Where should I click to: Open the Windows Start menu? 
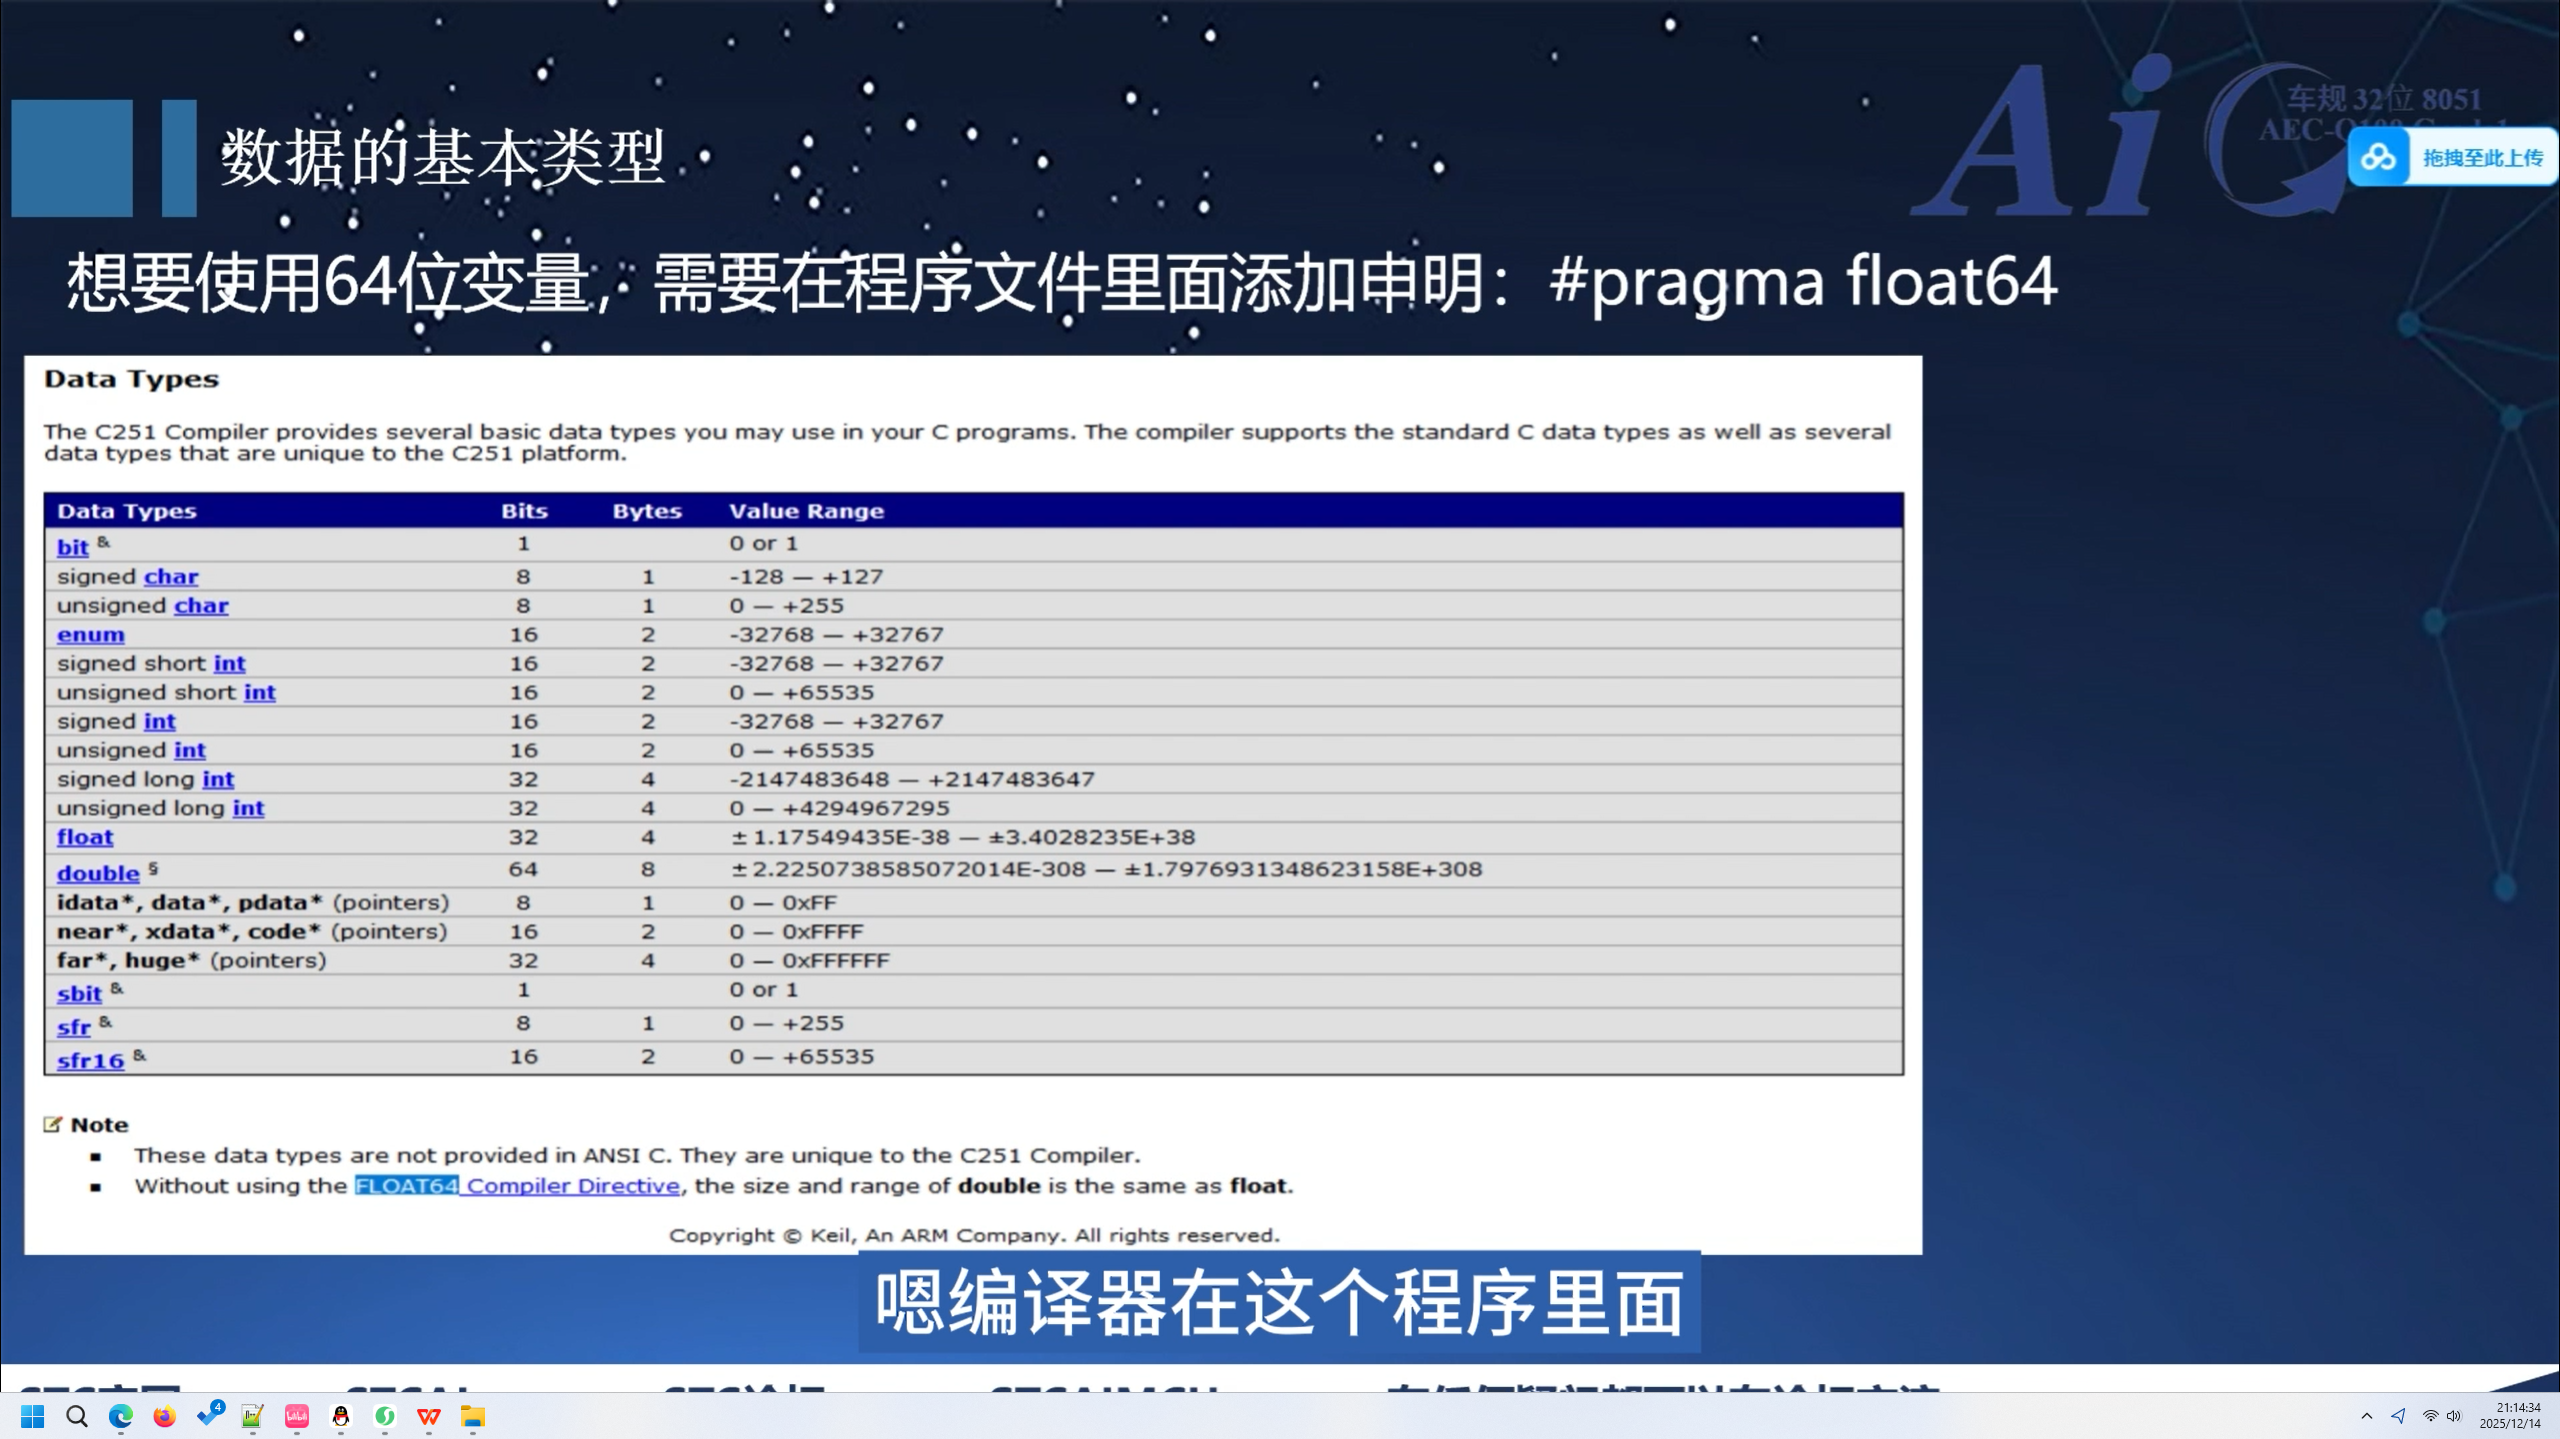point(33,1417)
